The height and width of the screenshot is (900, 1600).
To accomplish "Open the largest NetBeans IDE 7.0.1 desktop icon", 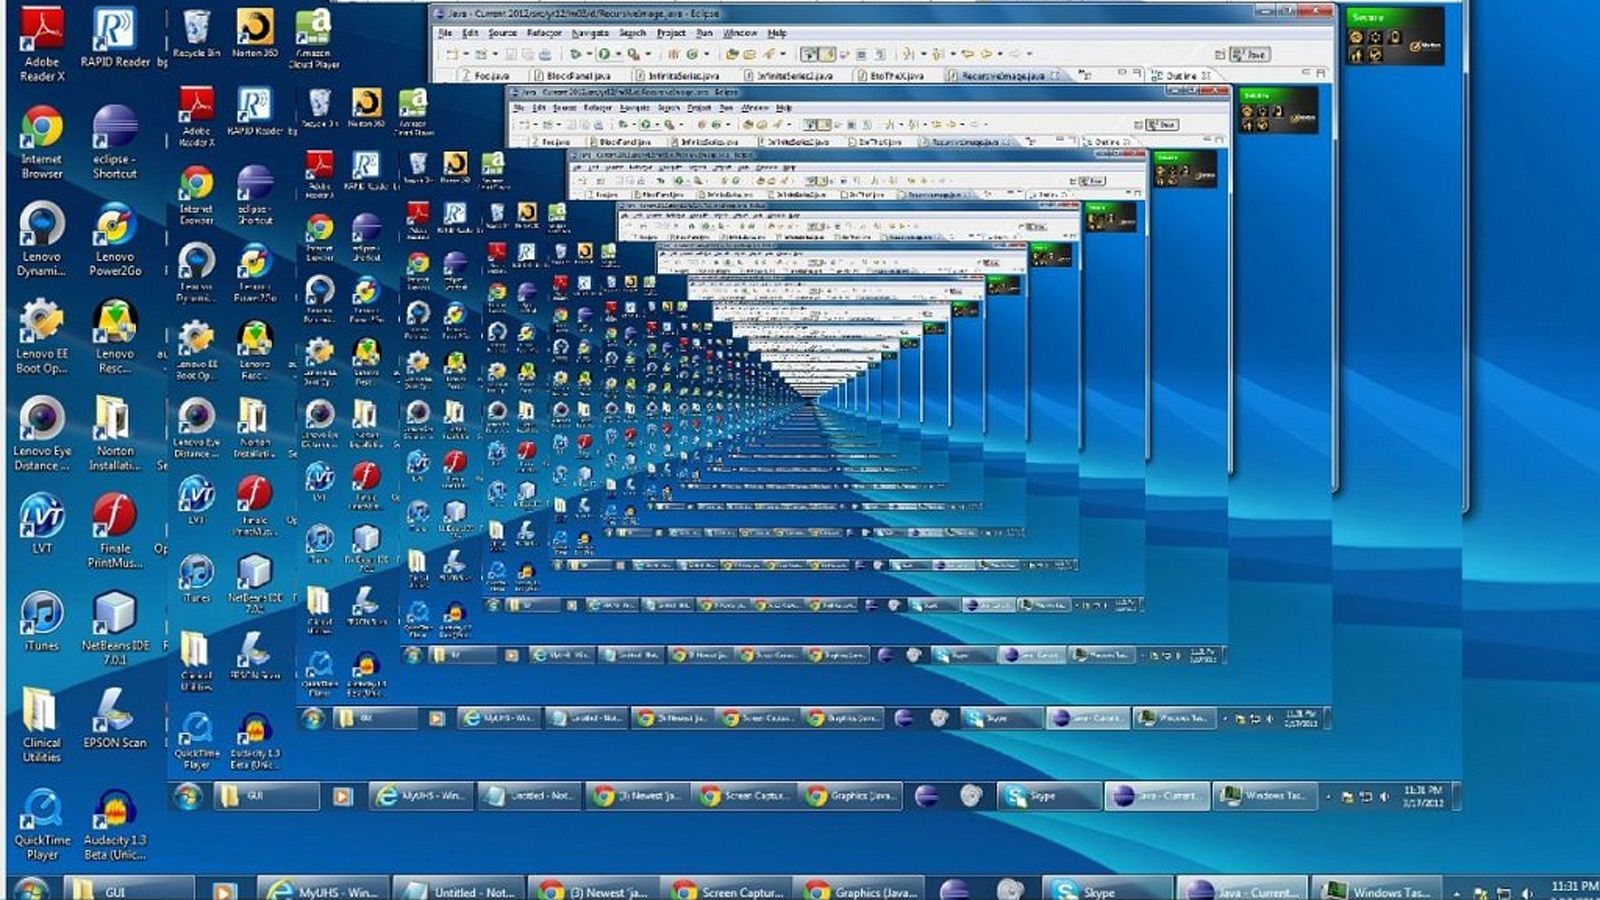I will tap(114, 614).
